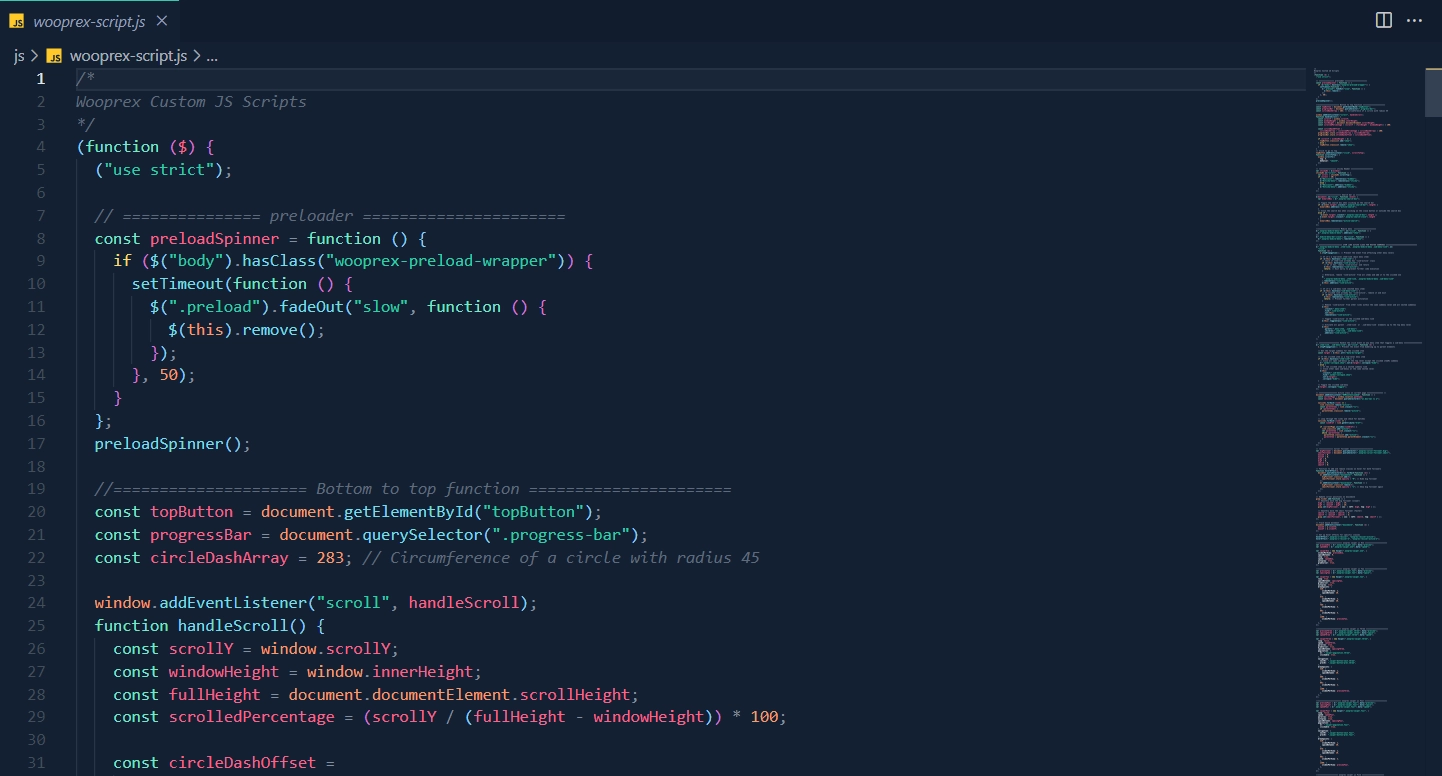Open the wooprex-script.js breadcrumb dropdown
1442x776 pixels.
[x=128, y=56]
